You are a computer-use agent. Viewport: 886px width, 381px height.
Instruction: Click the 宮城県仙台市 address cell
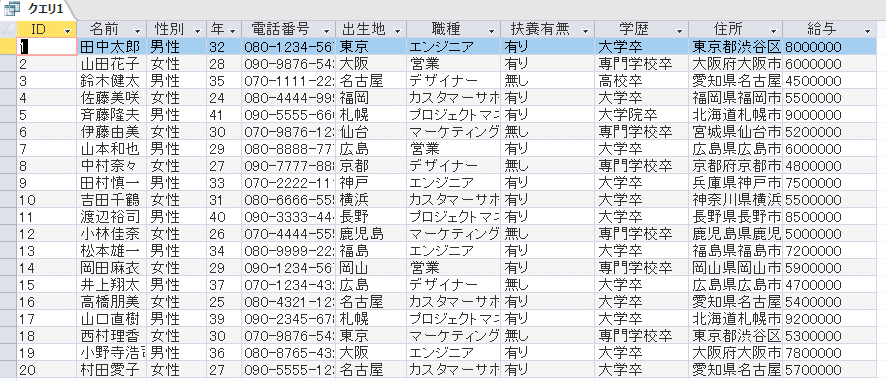(735, 132)
